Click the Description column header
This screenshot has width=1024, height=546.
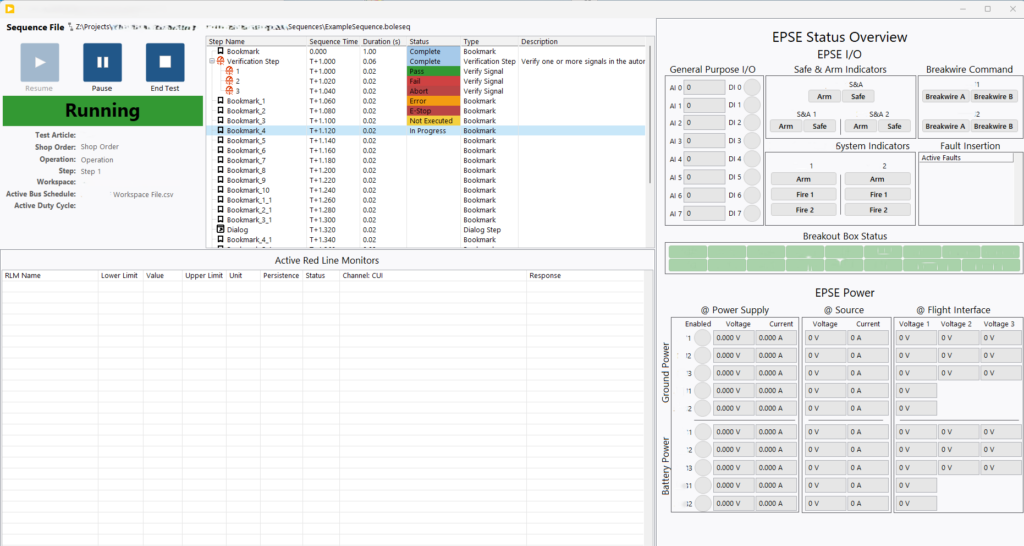pos(582,41)
